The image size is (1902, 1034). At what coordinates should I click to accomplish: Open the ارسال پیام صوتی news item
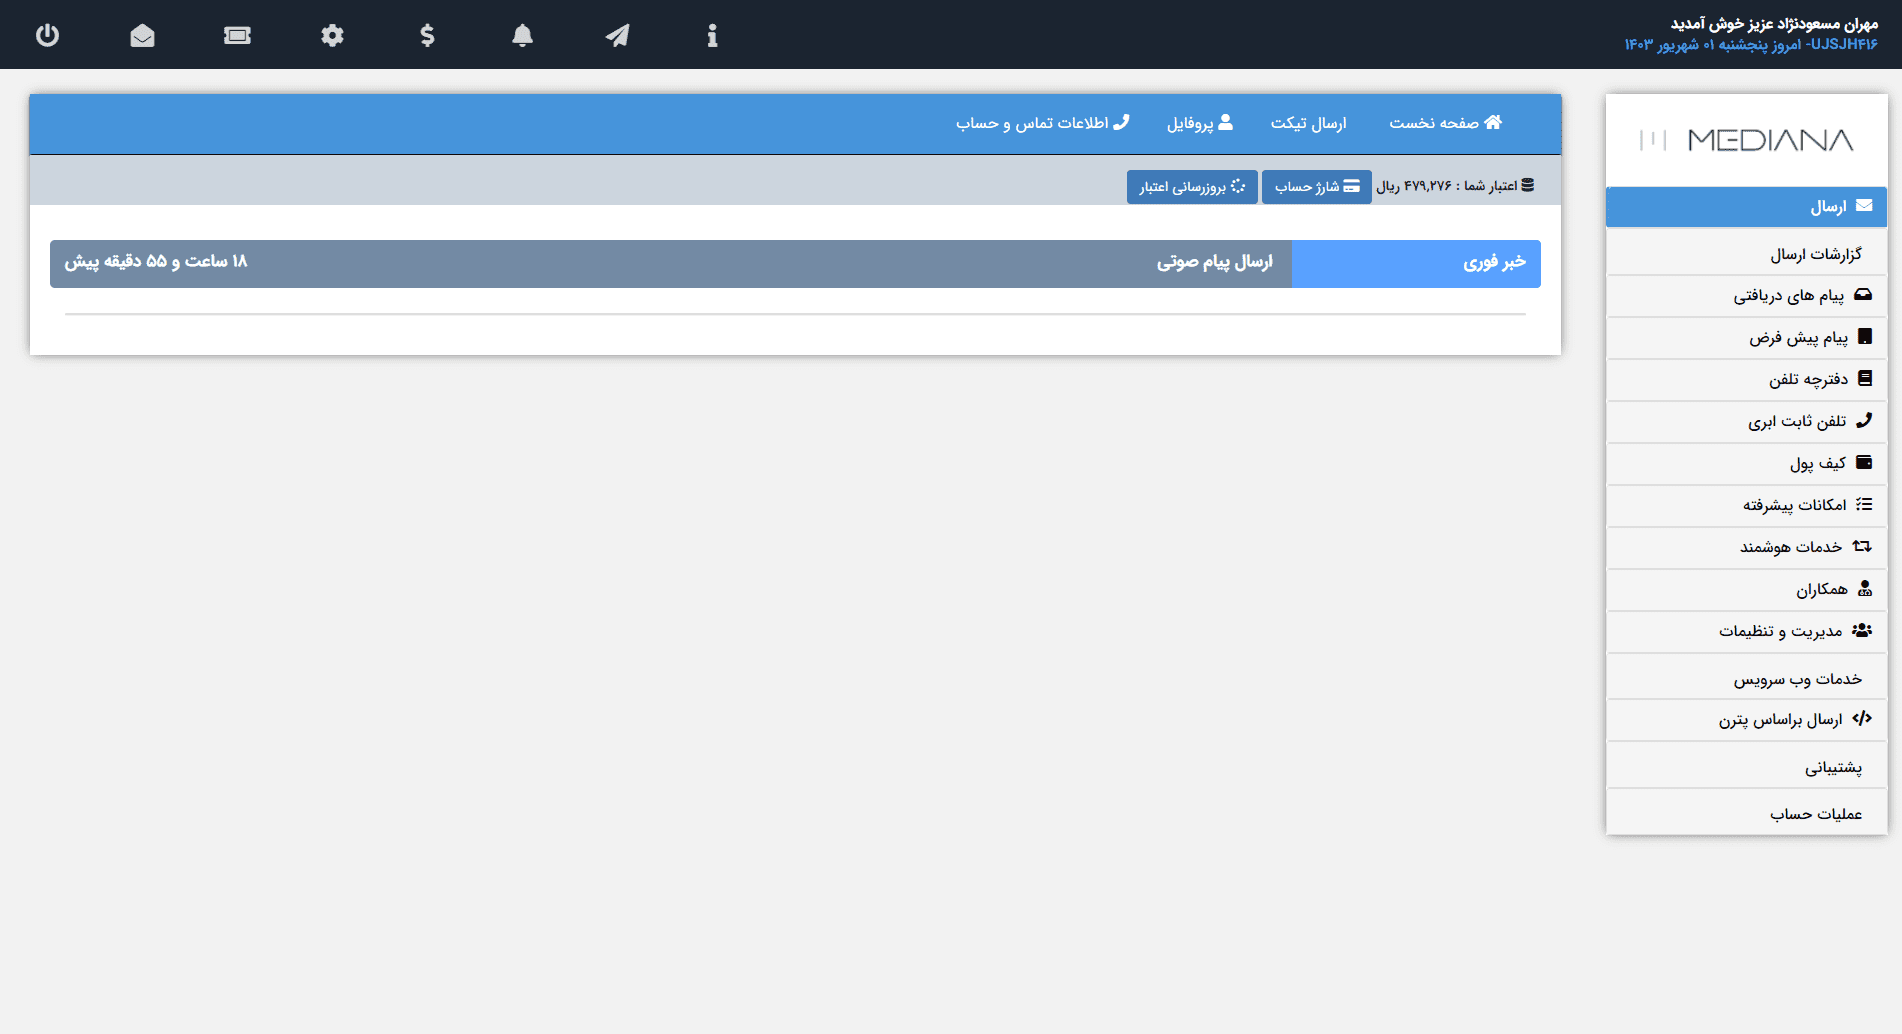pos(1214,262)
